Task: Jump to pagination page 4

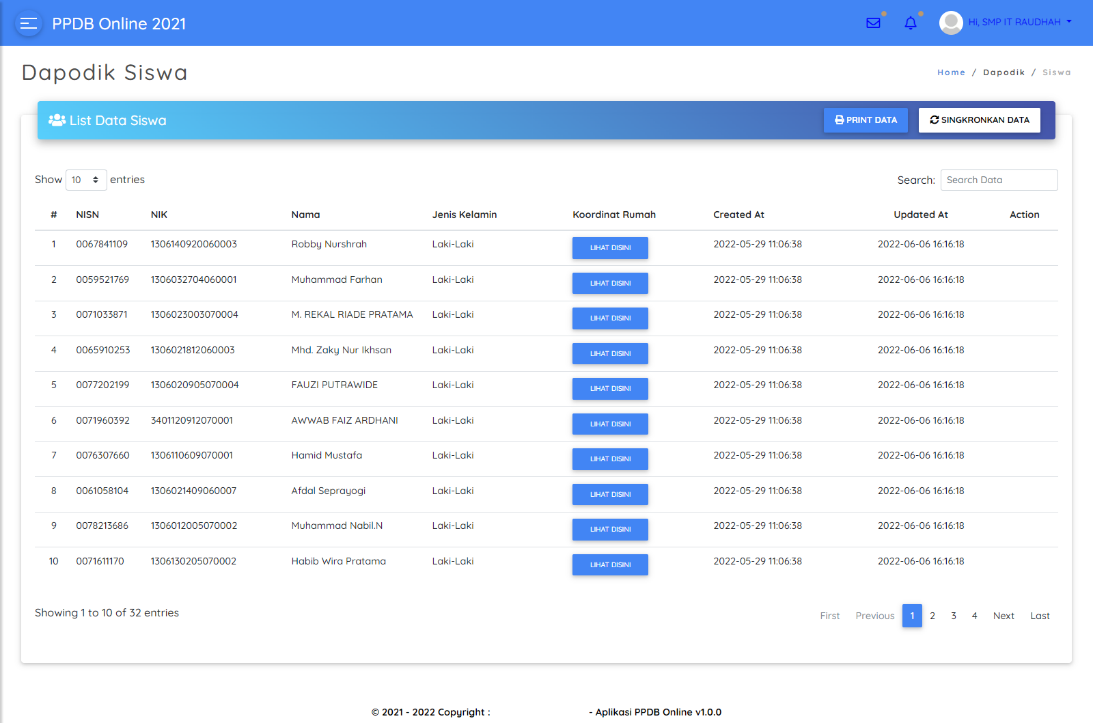Action: click(x=974, y=616)
